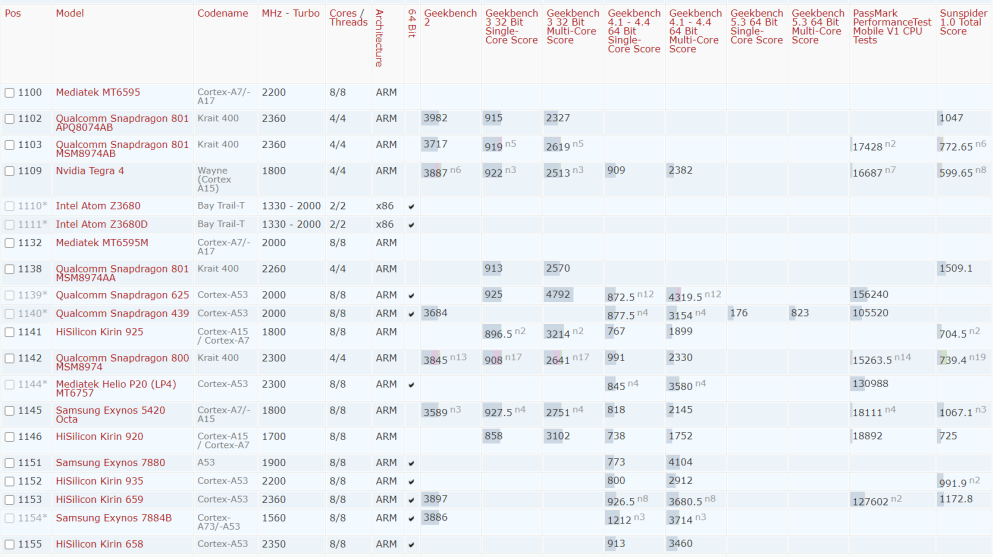
Task: Sort by Geekbench 3 32 Bit Single-Core header
Action: pyautogui.click(x=511, y=27)
